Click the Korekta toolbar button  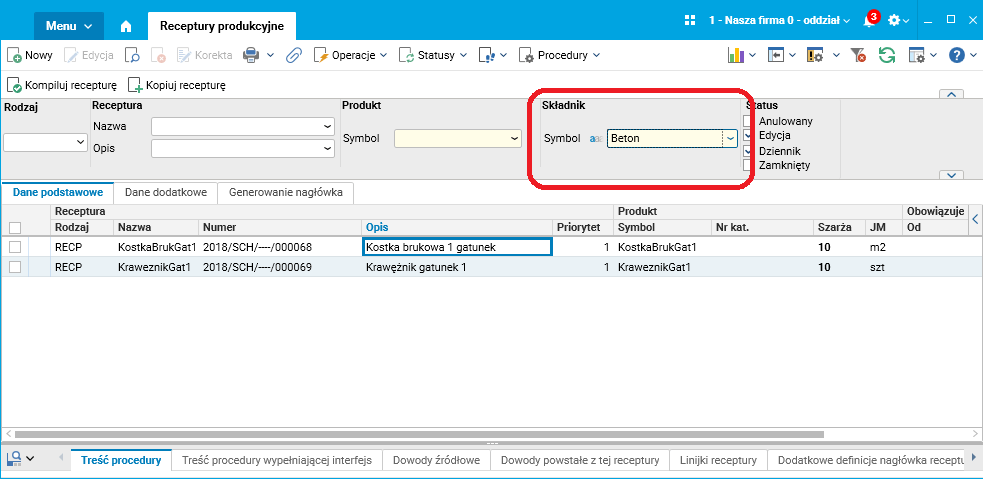coord(204,55)
